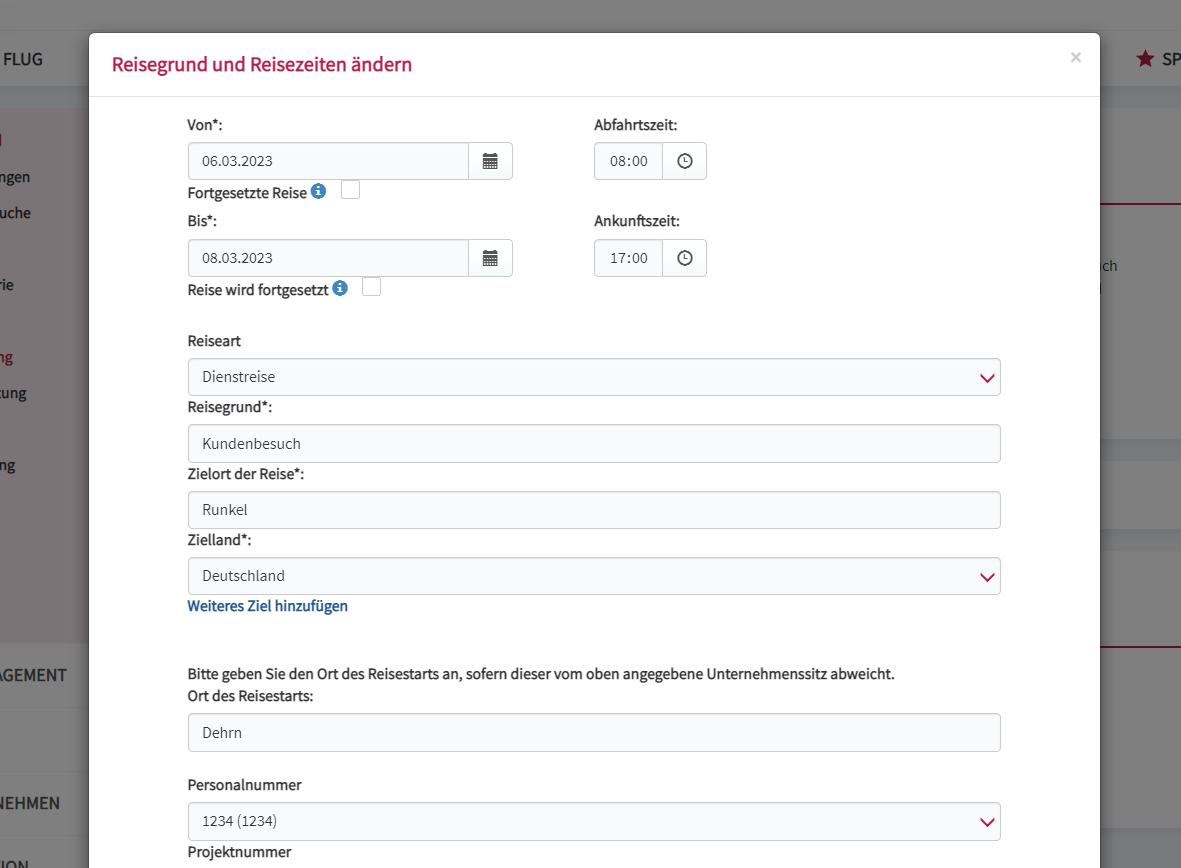
Task: Select the FLUG tab in the background
Action: [x=23, y=60]
